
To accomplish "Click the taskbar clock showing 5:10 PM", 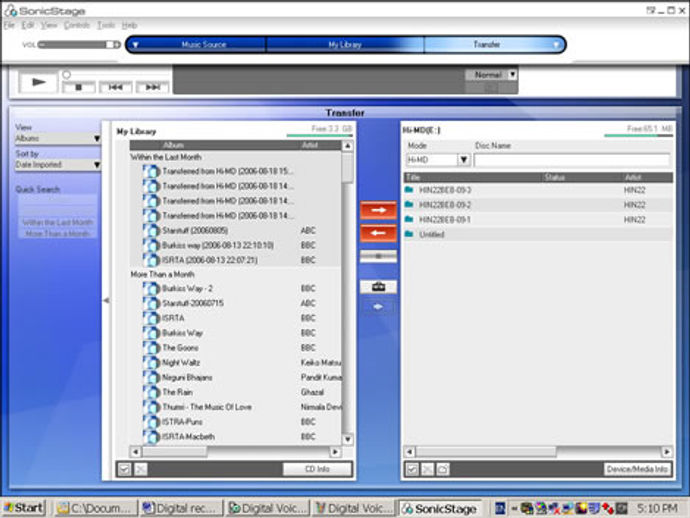I will tap(657, 508).
